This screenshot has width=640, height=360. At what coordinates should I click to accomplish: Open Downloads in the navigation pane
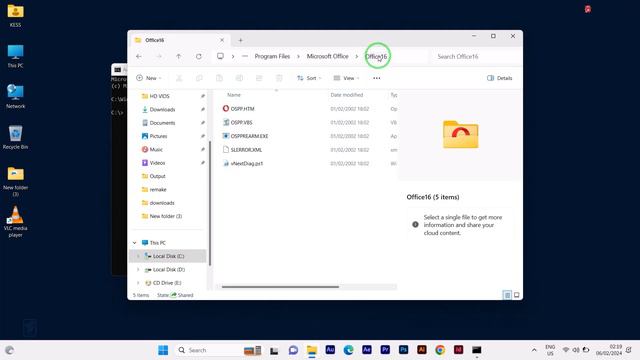point(162,109)
